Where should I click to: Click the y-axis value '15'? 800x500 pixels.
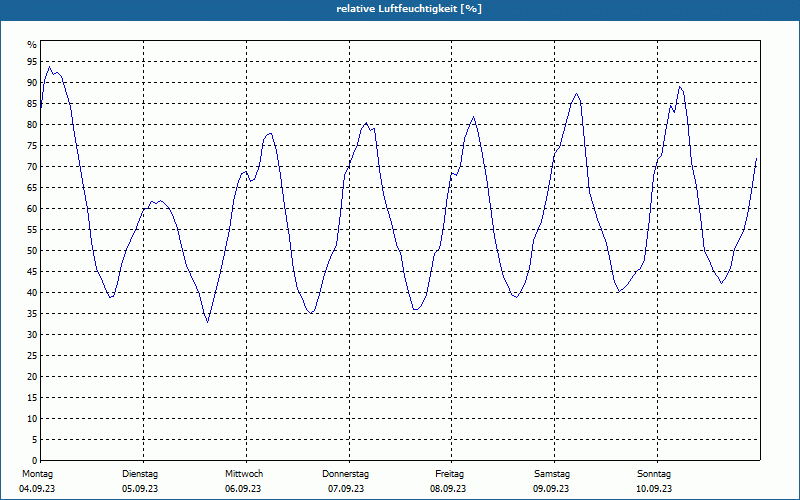(x=32, y=397)
